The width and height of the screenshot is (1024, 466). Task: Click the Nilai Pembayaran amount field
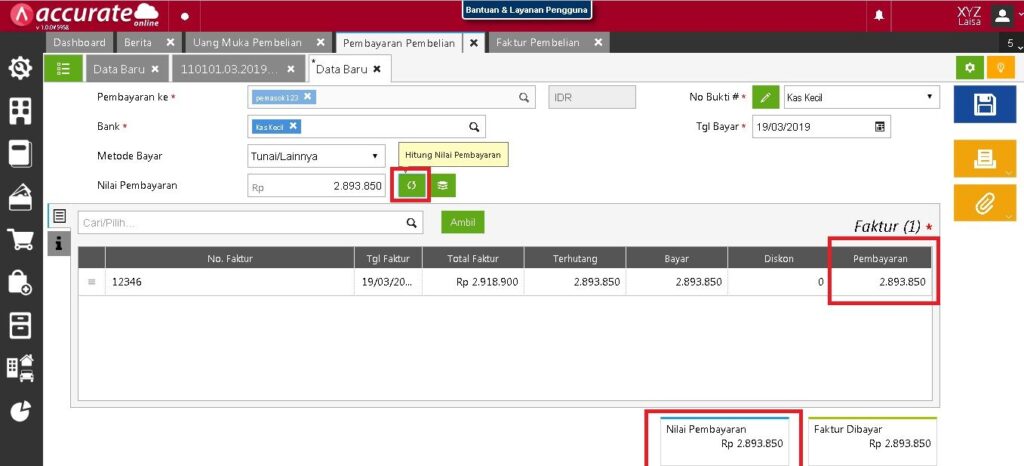[x=317, y=186]
